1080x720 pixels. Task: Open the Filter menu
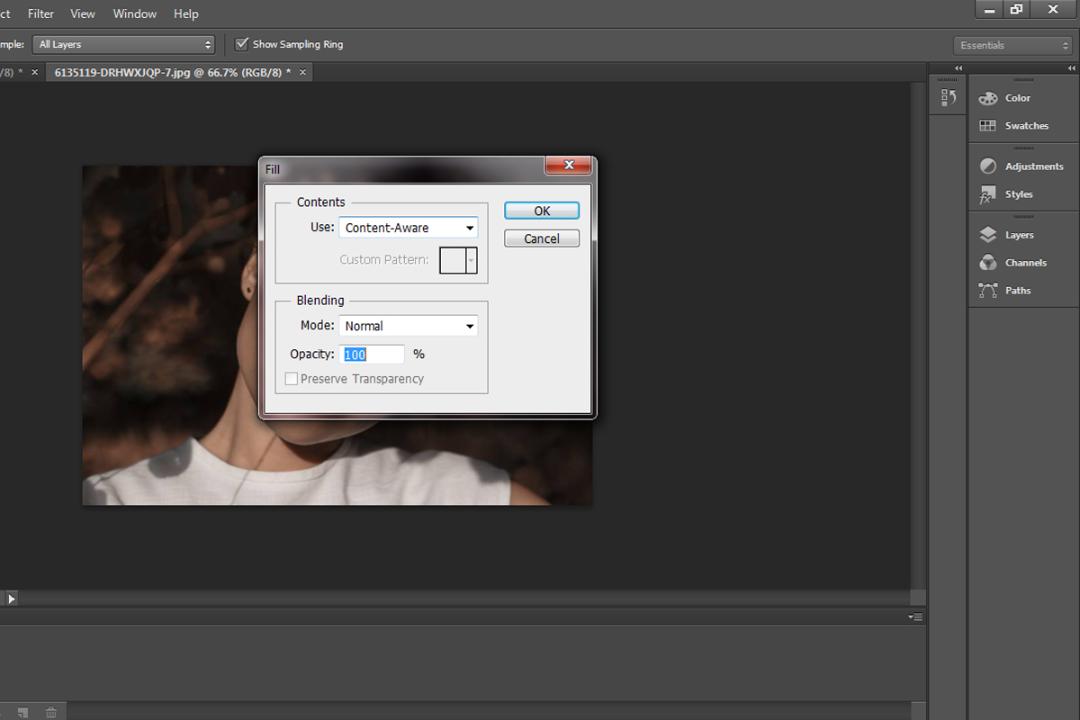(41, 14)
